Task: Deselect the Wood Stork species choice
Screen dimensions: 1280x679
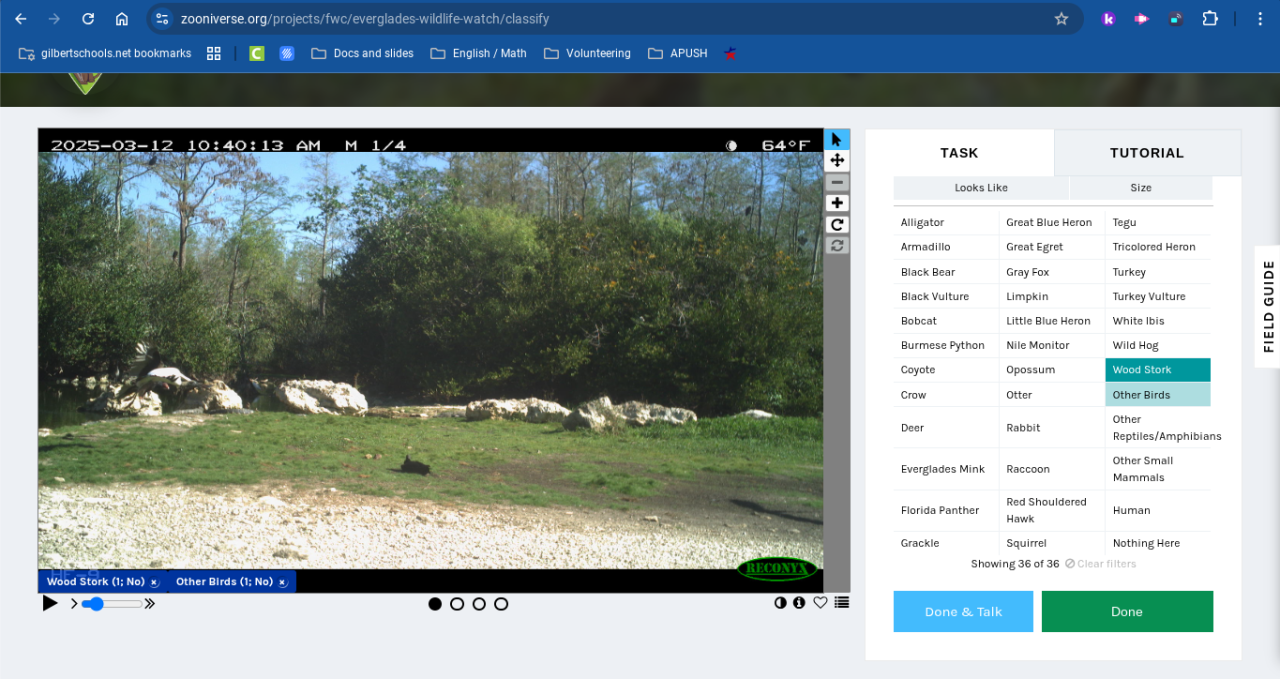Action: pyautogui.click(x=1158, y=370)
